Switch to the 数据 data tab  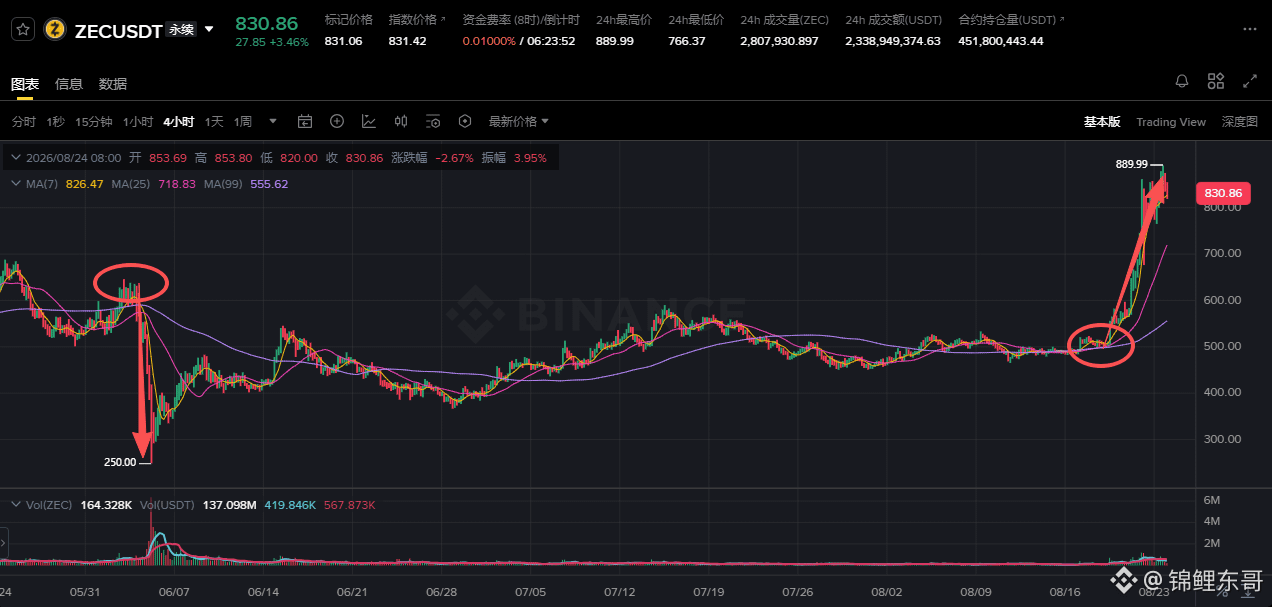(113, 84)
